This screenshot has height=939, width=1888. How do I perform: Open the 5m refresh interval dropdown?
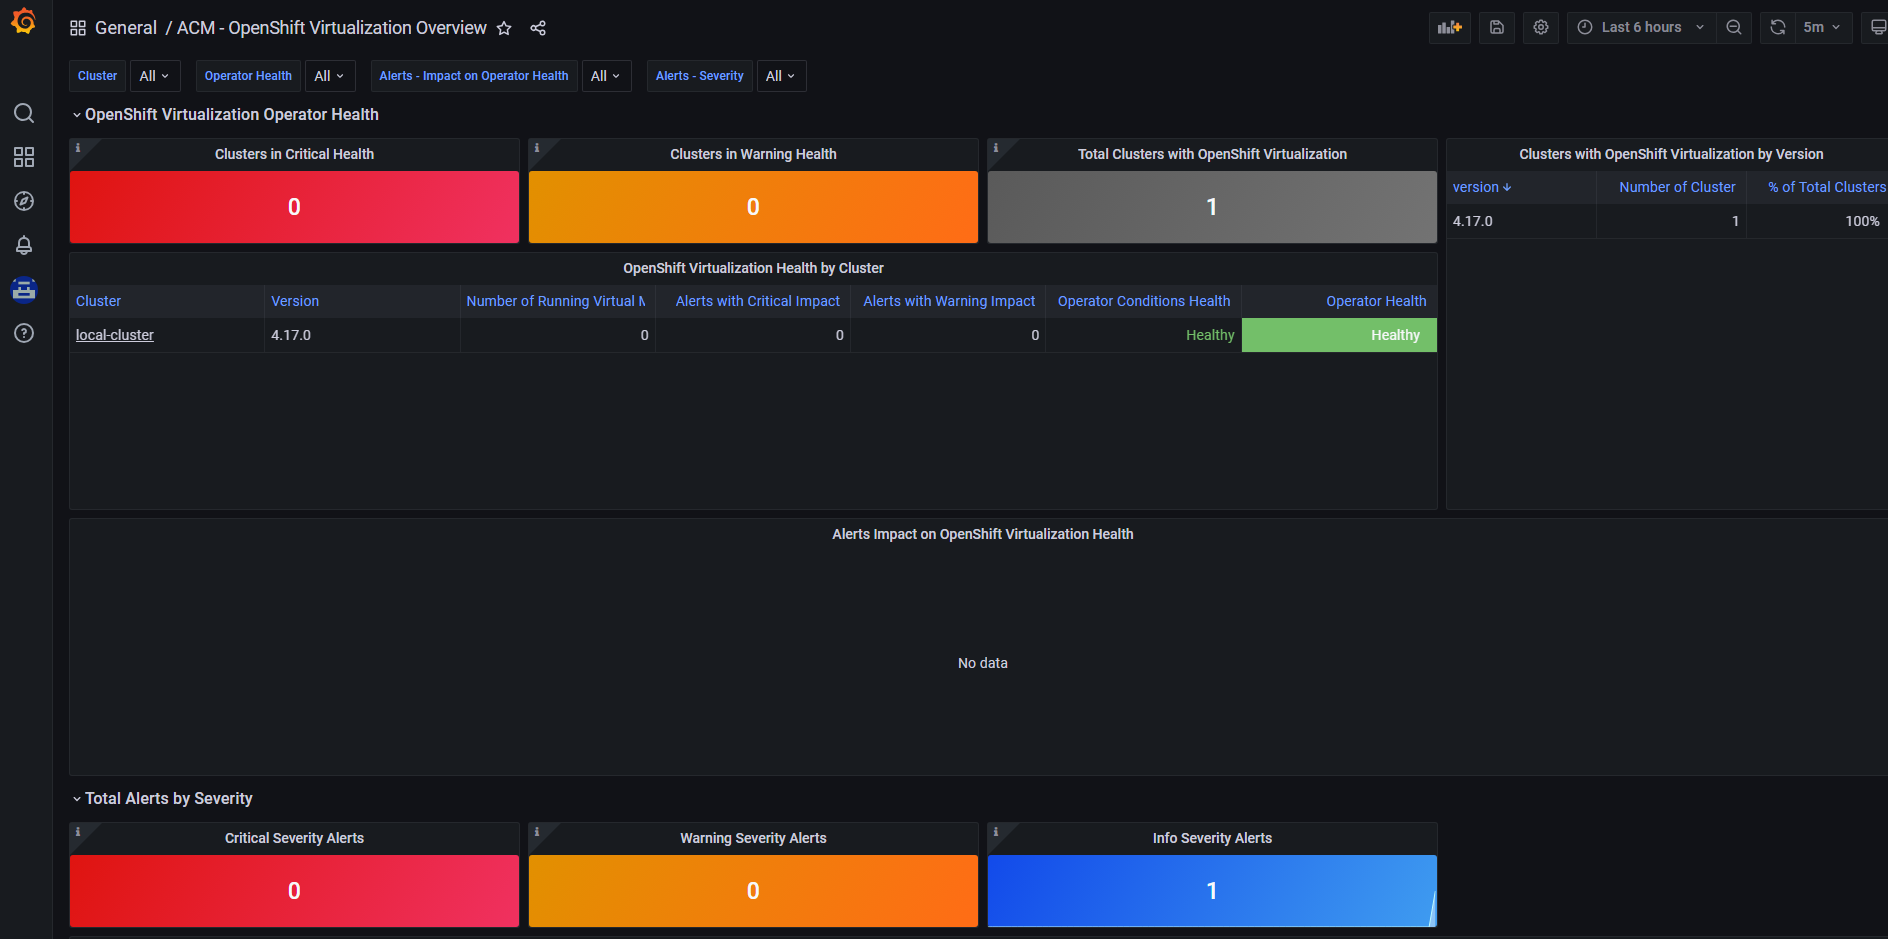point(1823,27)
